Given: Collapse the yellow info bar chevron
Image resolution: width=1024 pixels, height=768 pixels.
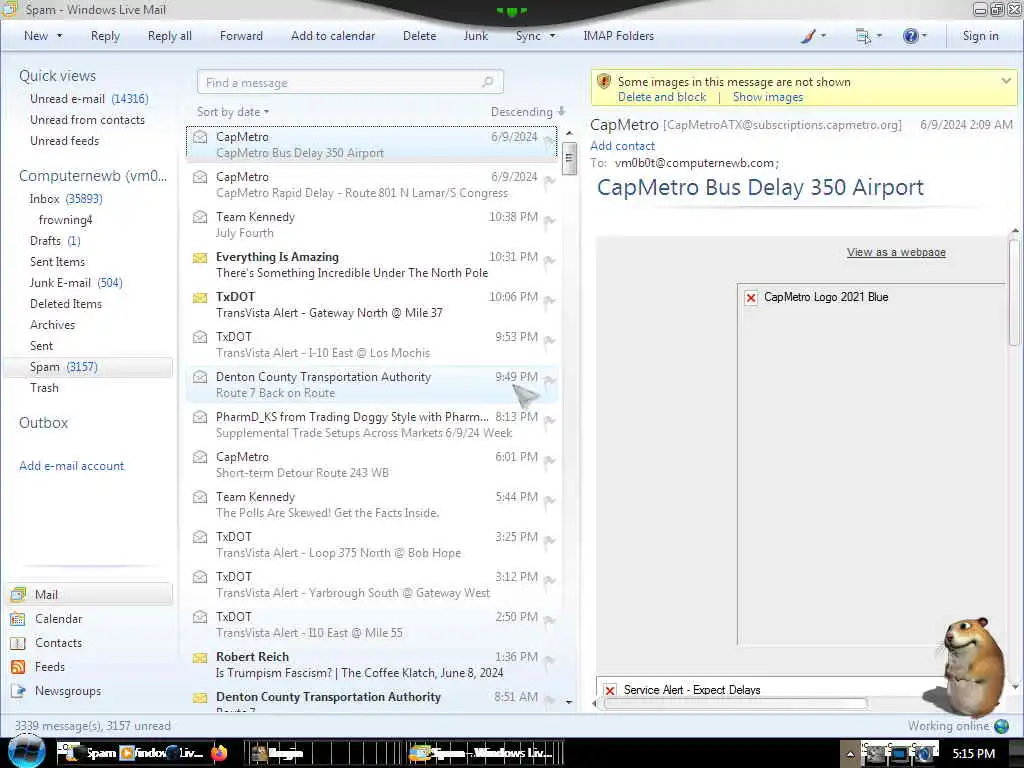Looking at the screenshot, I should 1006,81.
